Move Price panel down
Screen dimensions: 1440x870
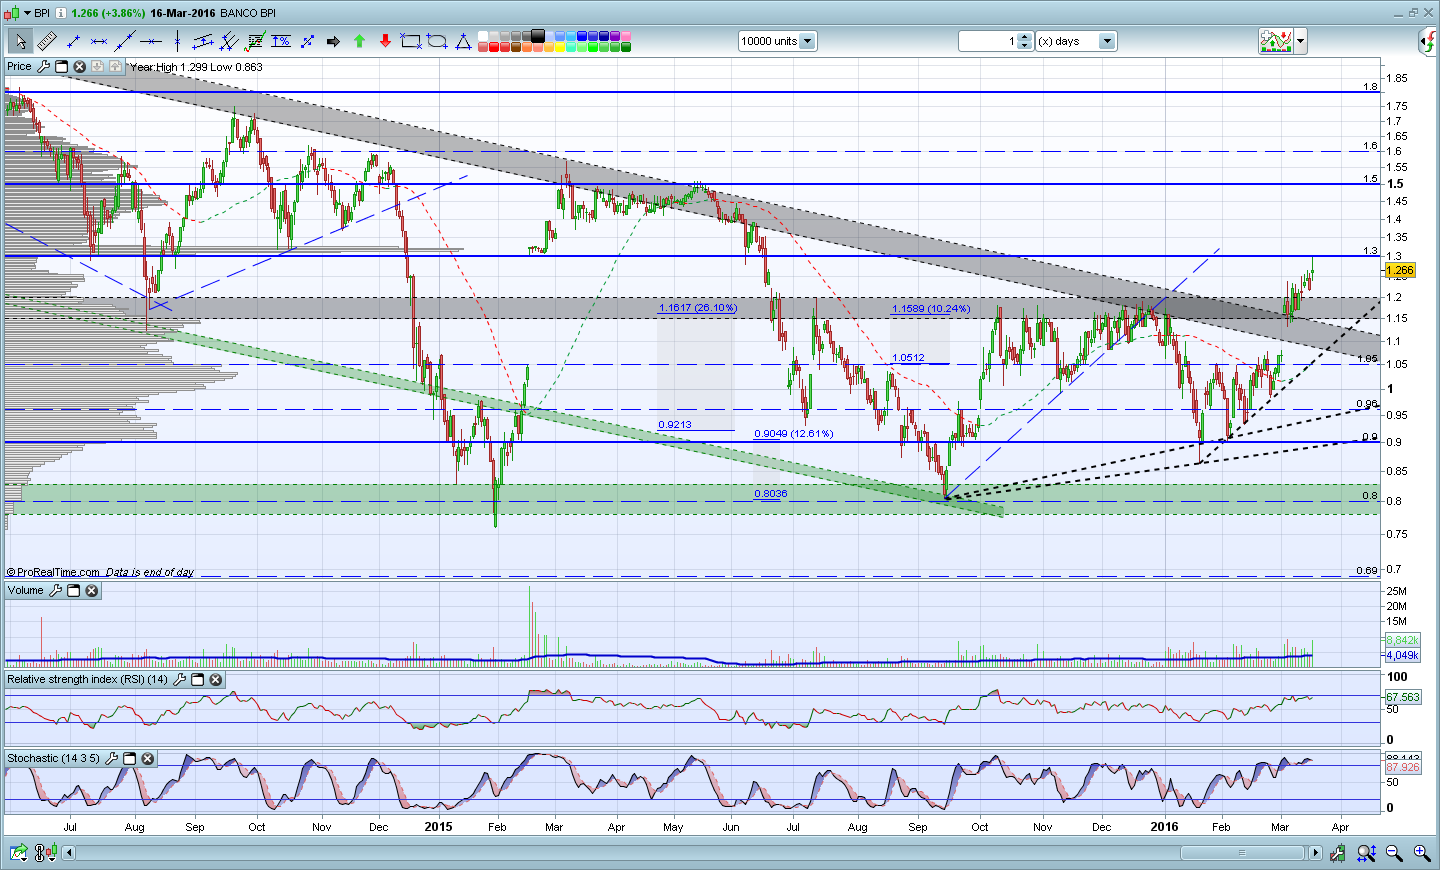click(98, 67)
